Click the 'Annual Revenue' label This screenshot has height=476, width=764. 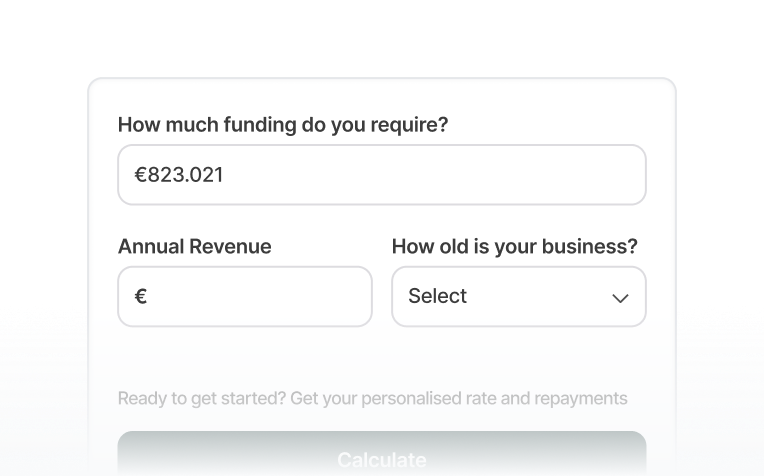(194, 247)
